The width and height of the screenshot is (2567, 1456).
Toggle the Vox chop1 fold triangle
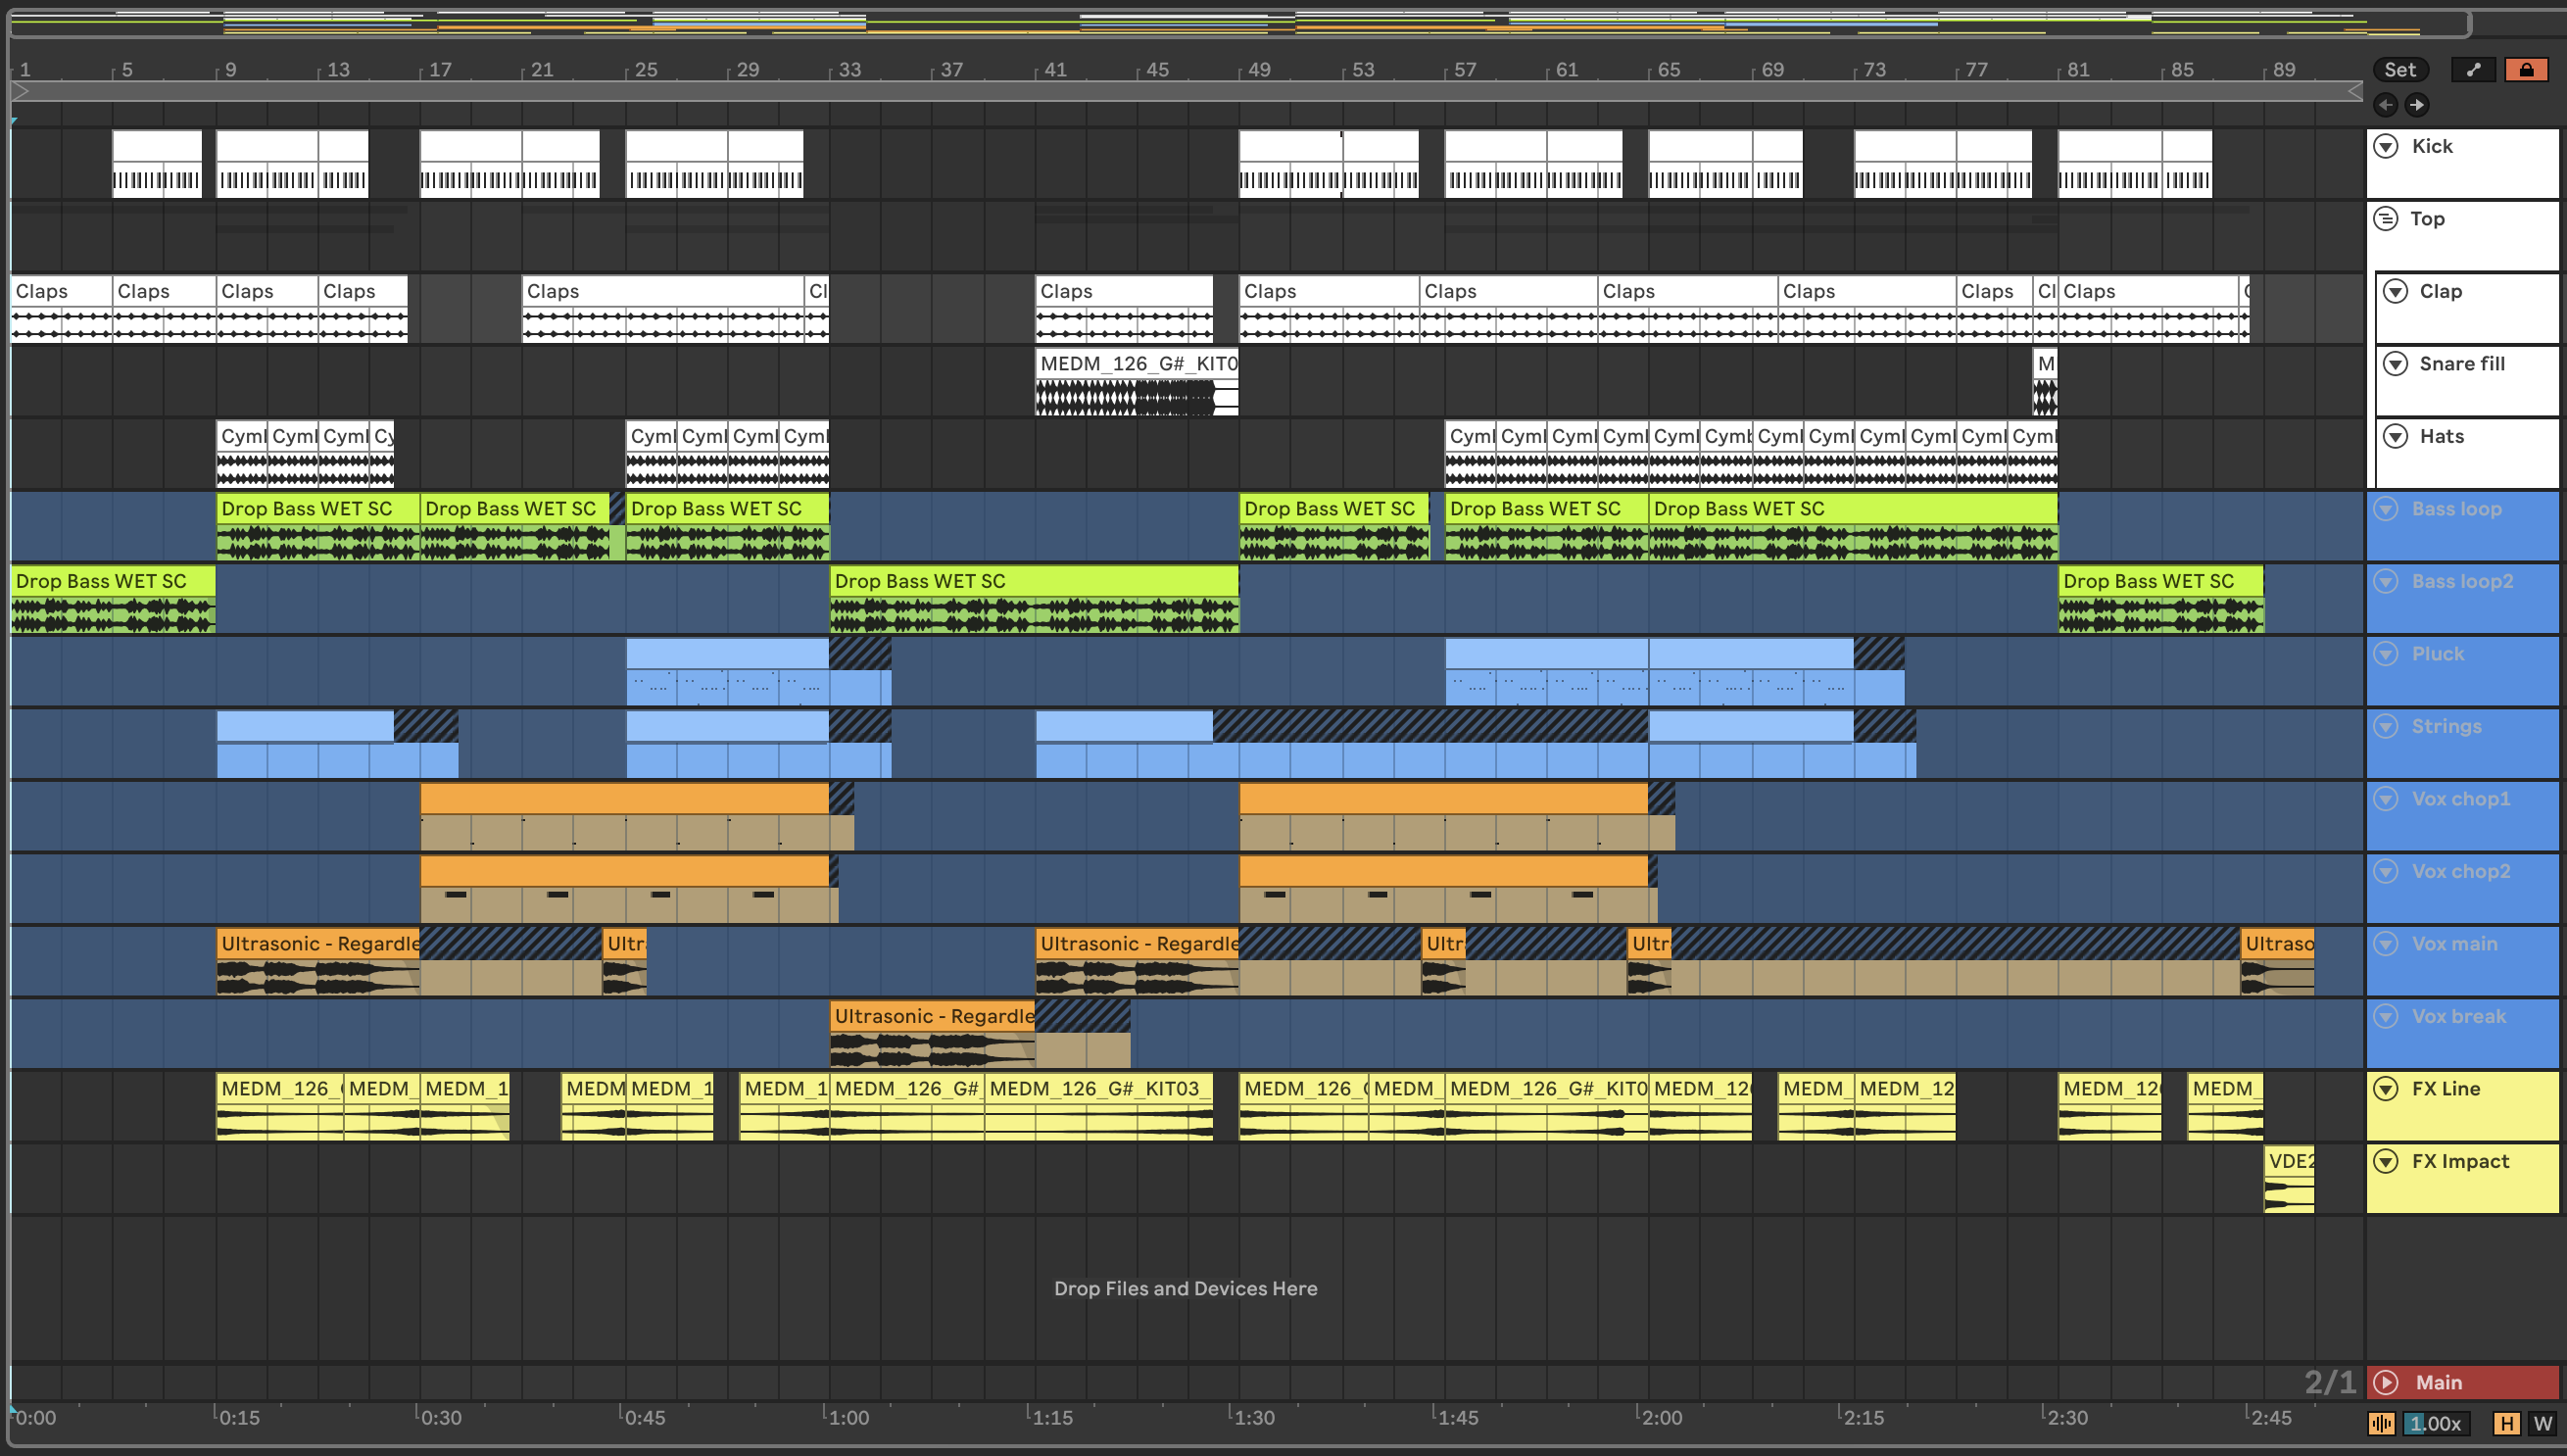pyautogui.click(x=2386, y=799)
